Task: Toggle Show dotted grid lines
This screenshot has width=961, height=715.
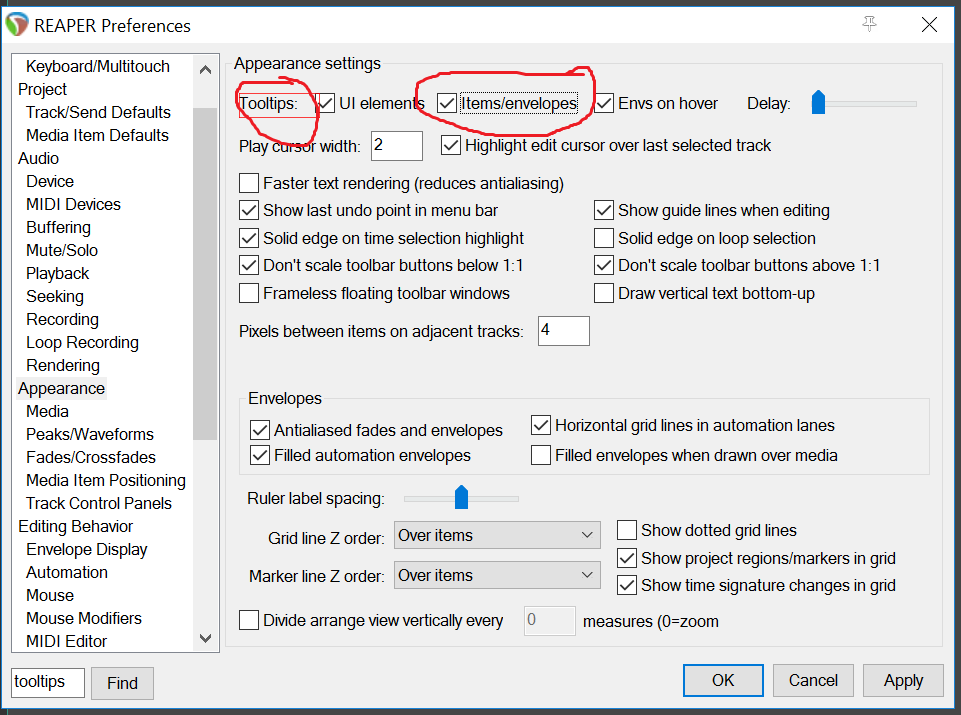Action: [x=627, y=530]
